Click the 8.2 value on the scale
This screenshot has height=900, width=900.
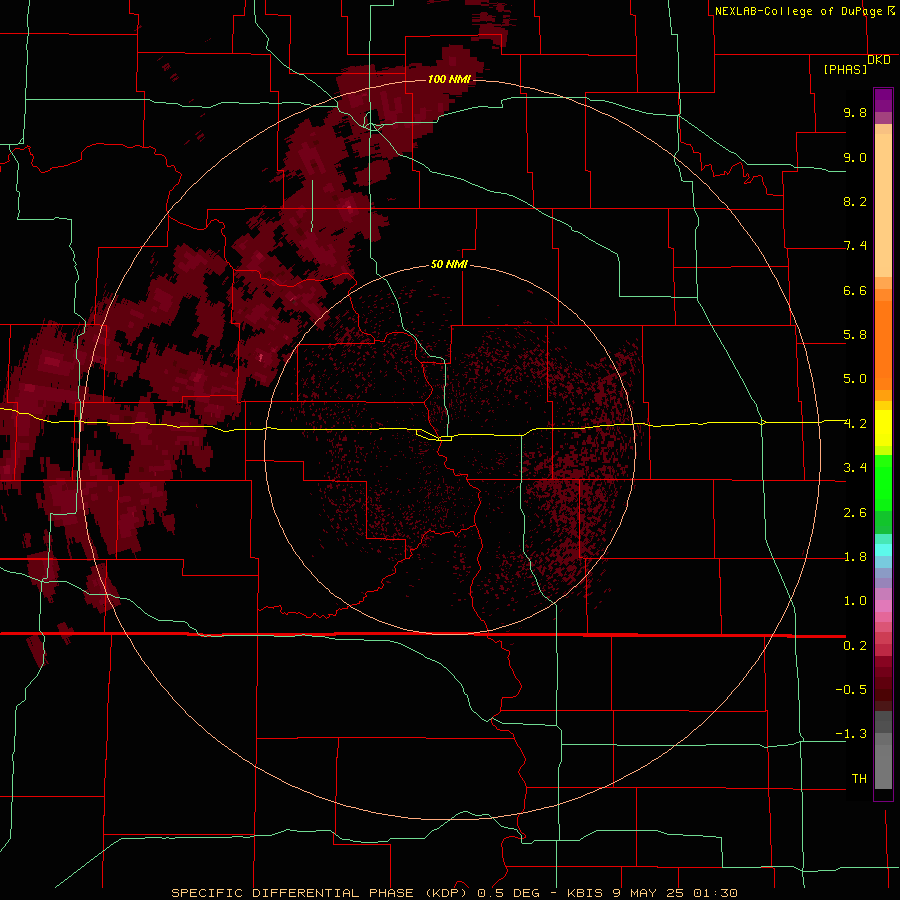[x=855, y=201]
